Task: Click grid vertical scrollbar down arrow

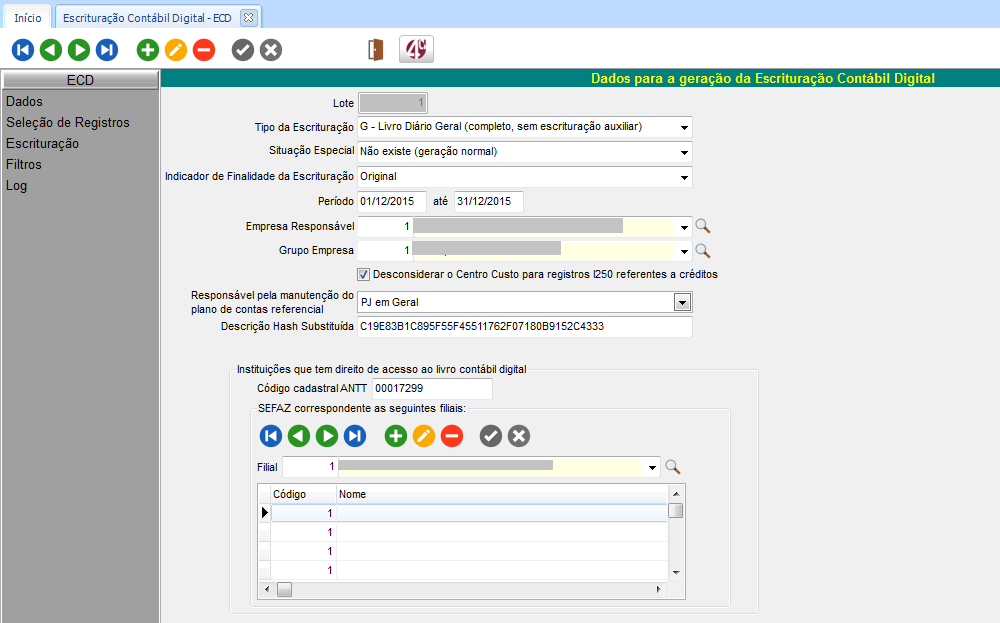Action: [x=676, y=573]
